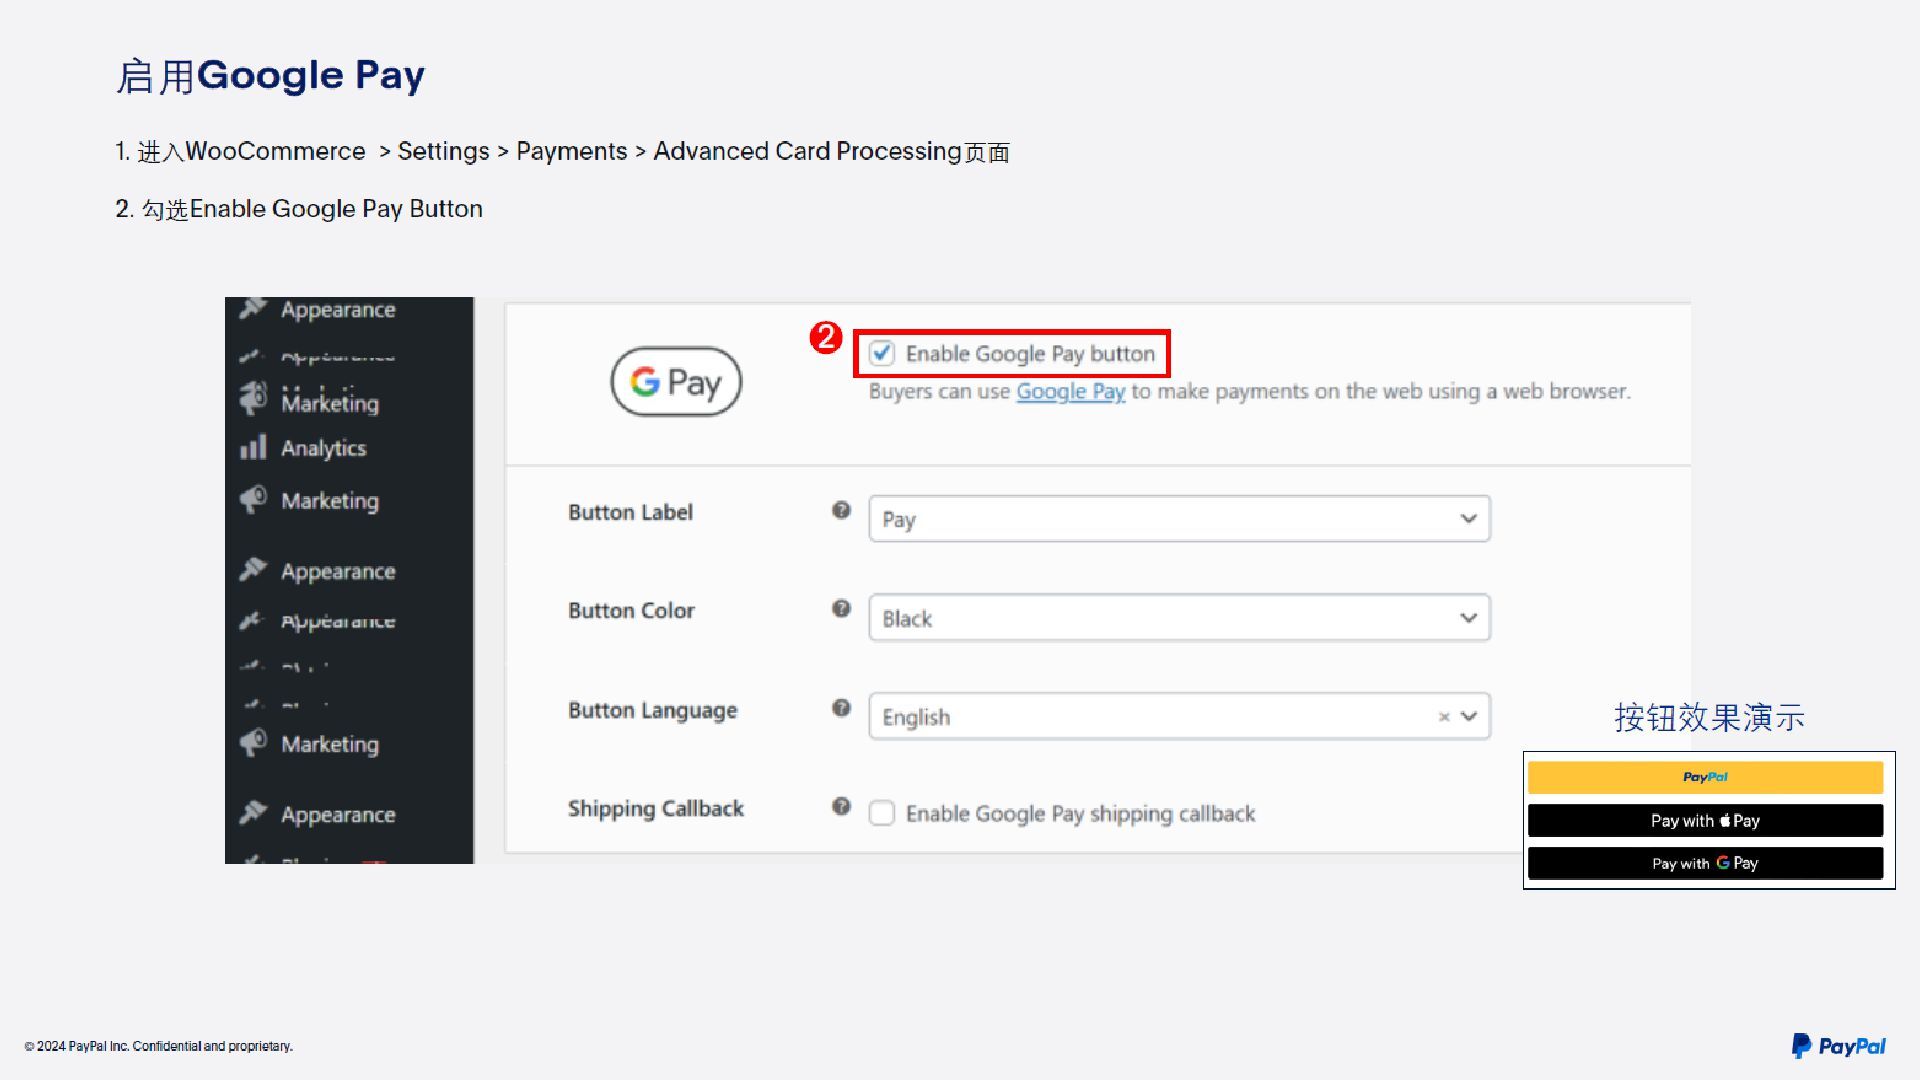Click the help icon beside Button Label
1920x1080 pixels.
click(841, 510)
